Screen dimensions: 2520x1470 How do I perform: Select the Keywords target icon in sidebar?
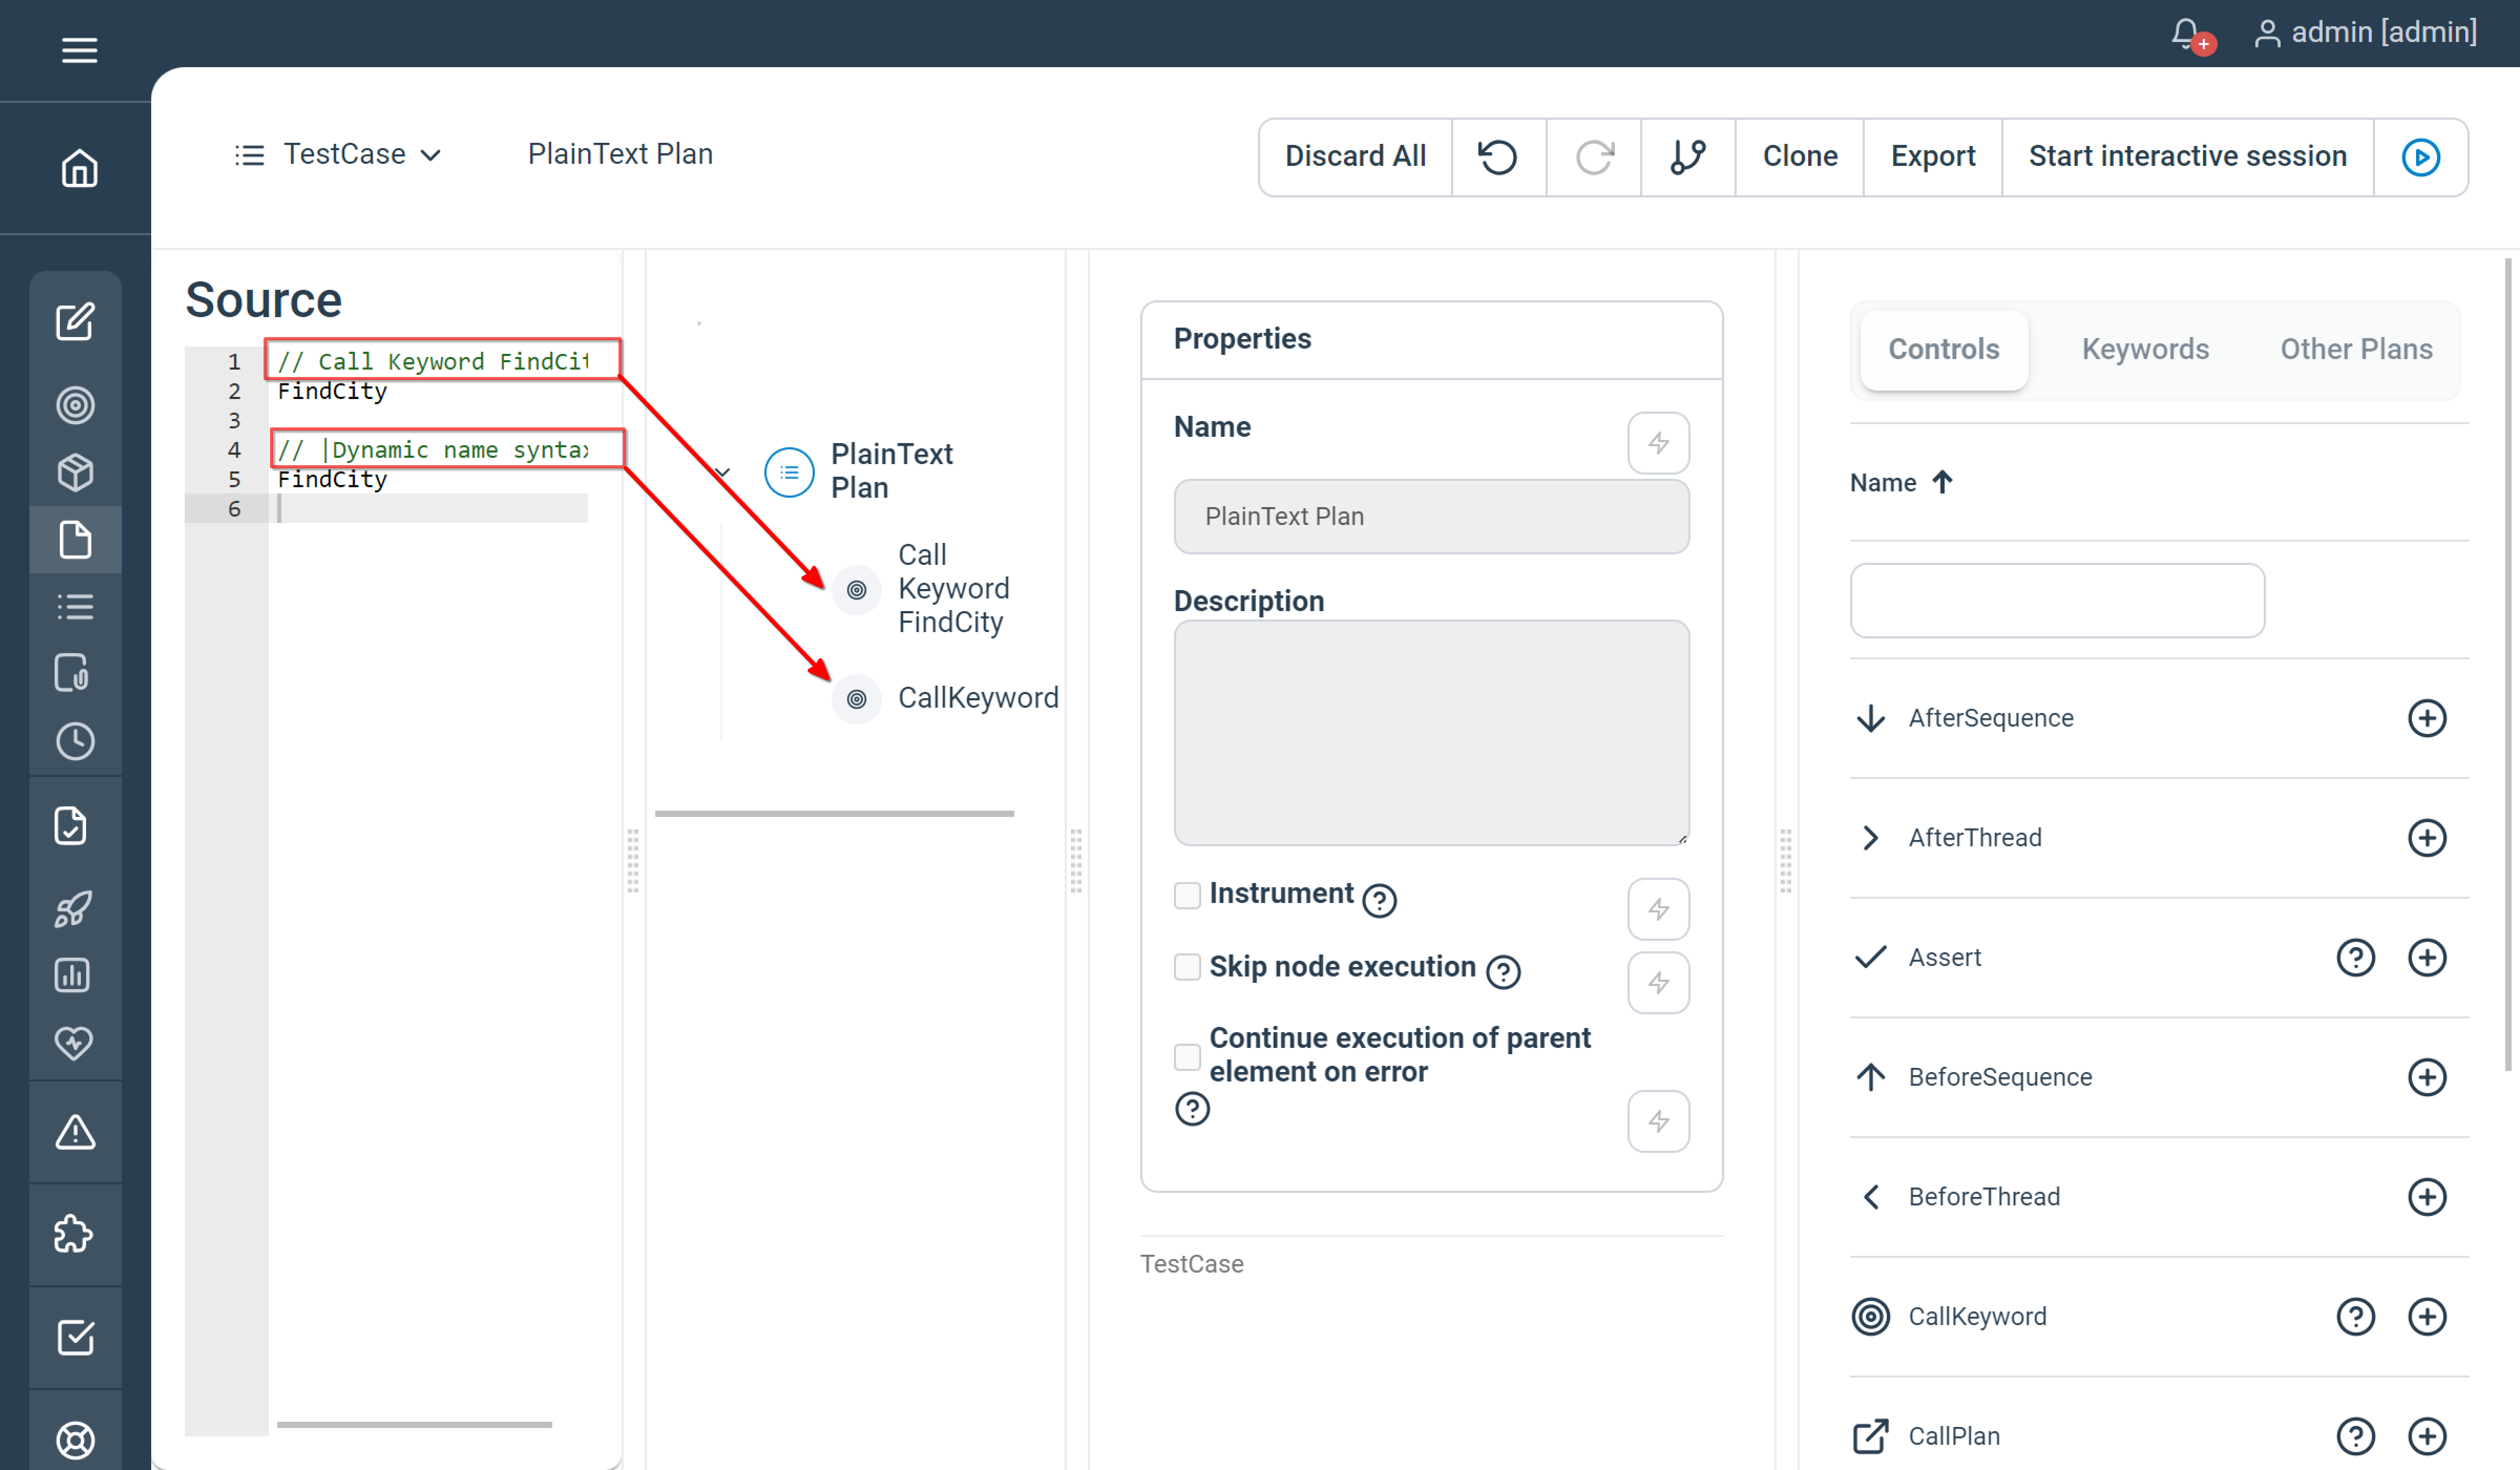(76, 405)
